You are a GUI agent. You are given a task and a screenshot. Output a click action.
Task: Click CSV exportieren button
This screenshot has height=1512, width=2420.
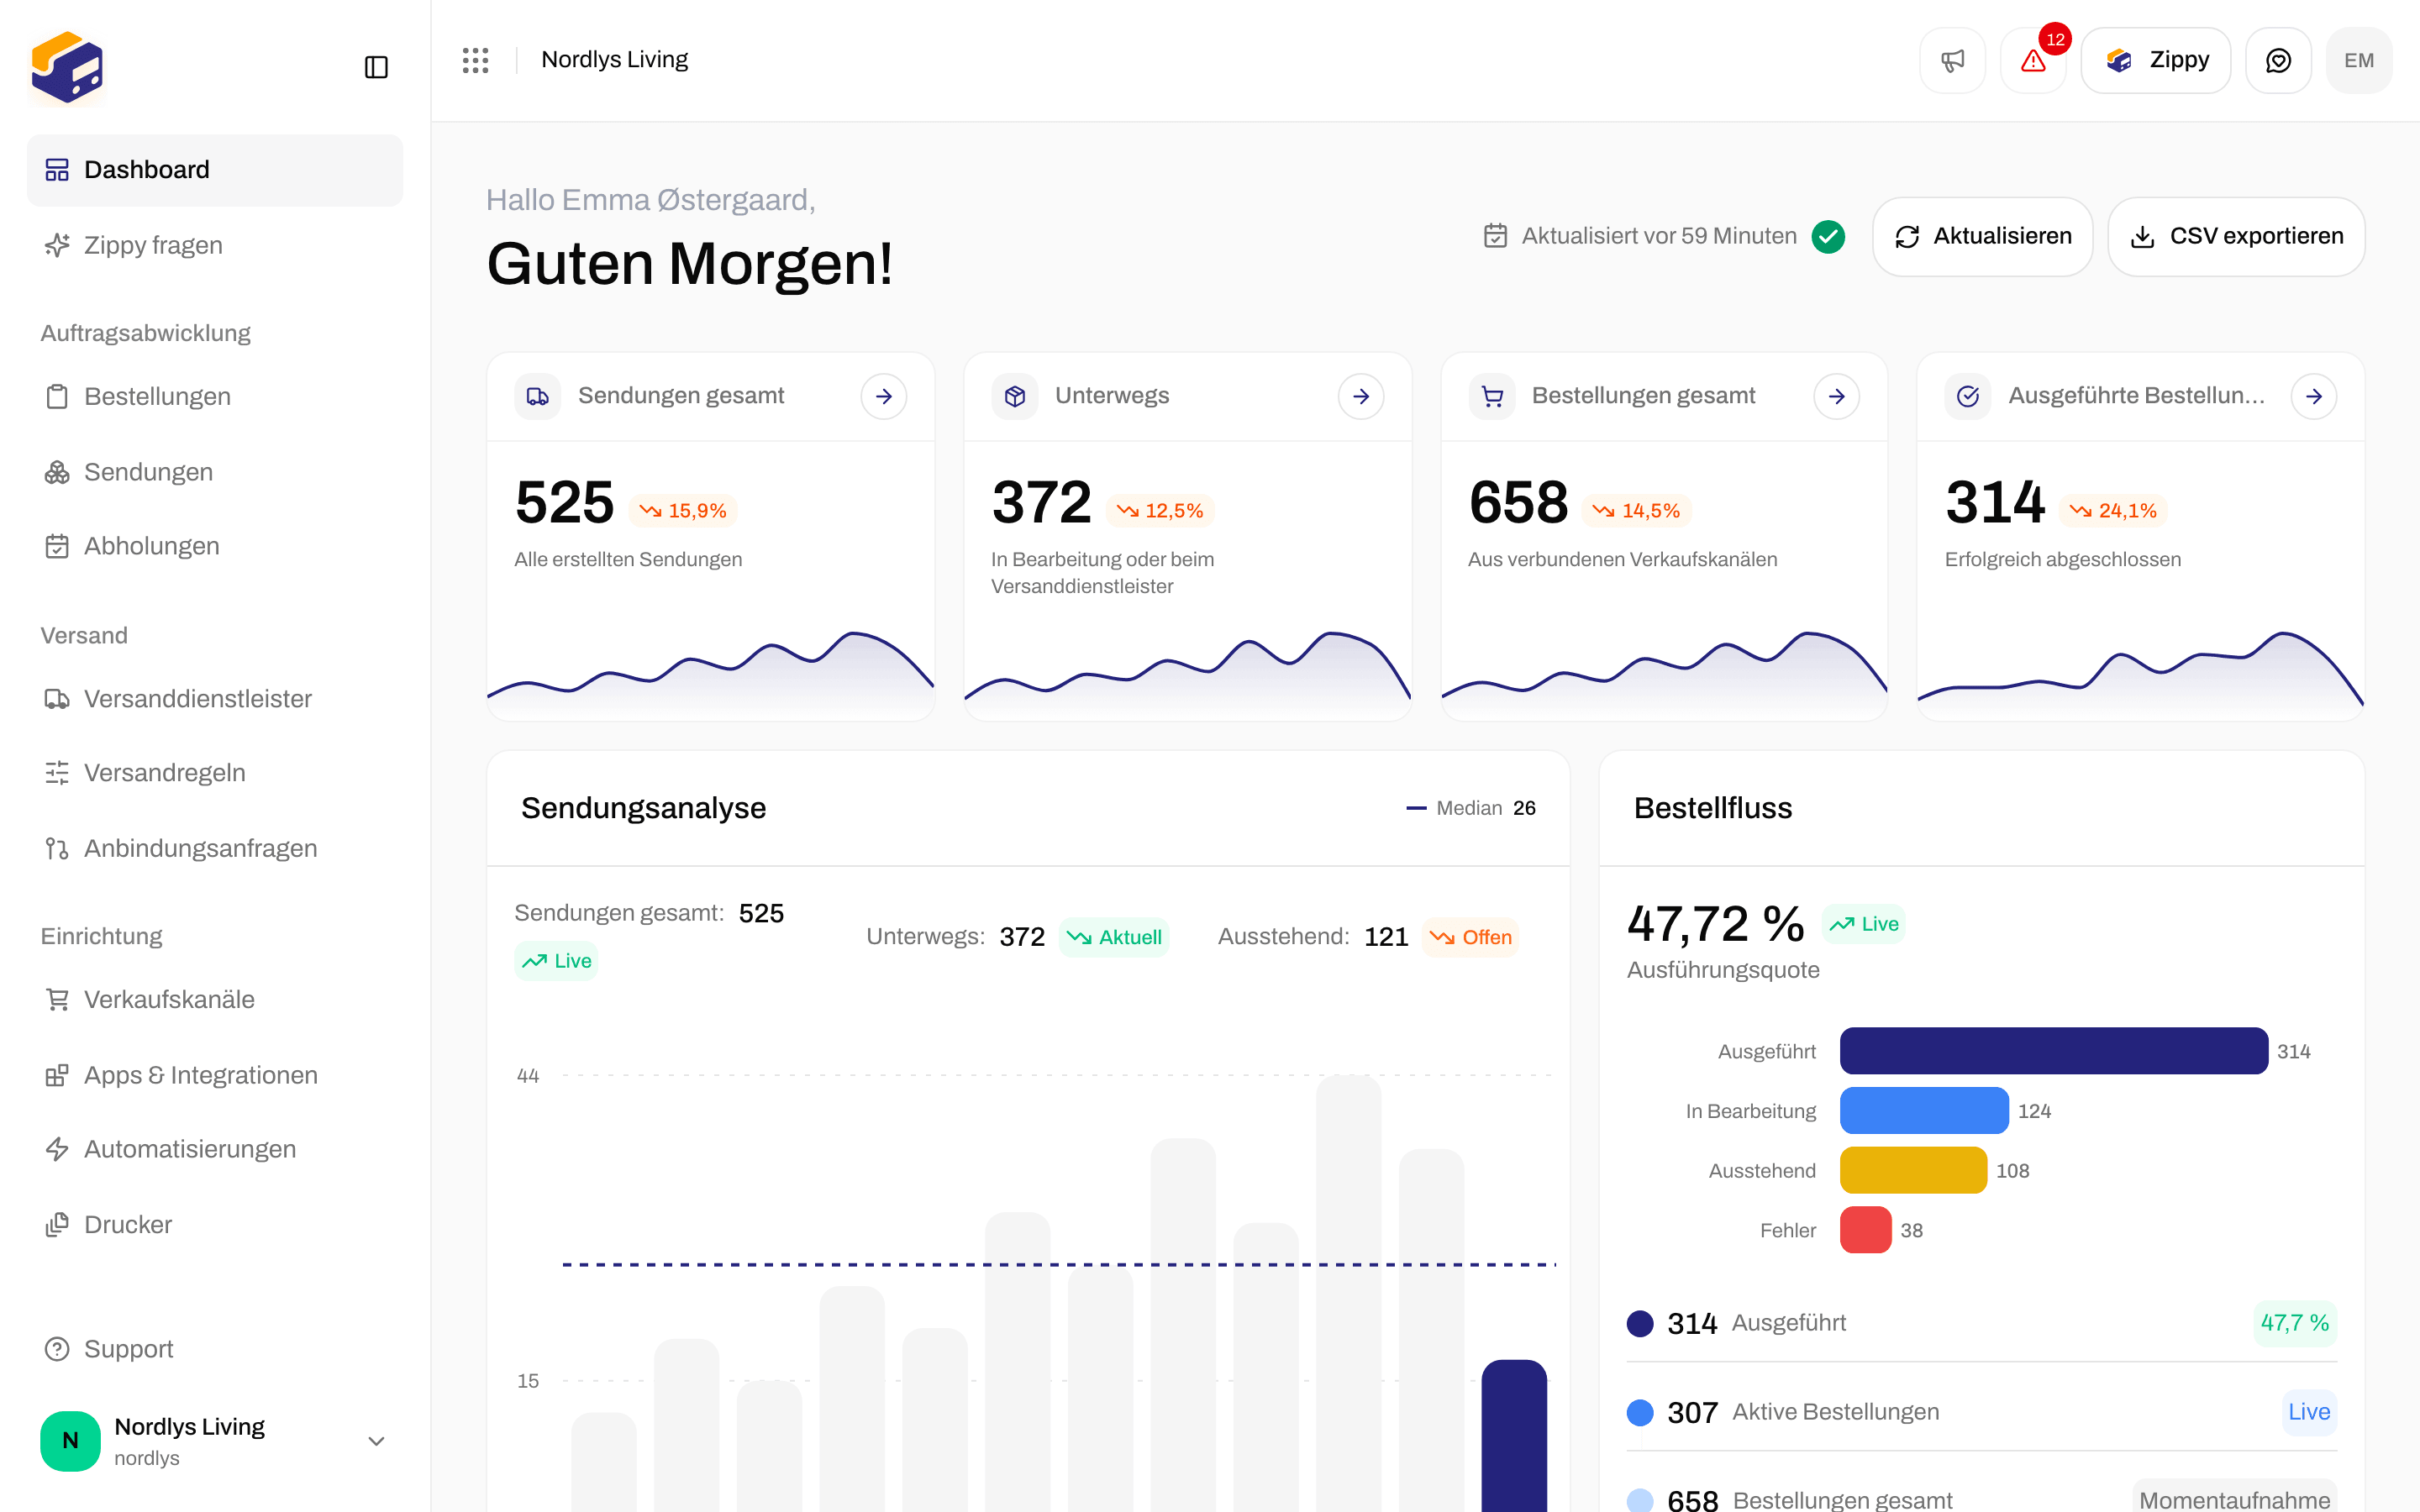coord(2236,237)
